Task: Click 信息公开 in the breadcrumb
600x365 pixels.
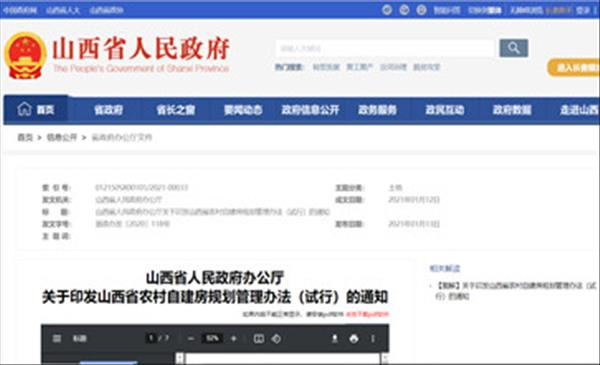Action: click(62, 137)
